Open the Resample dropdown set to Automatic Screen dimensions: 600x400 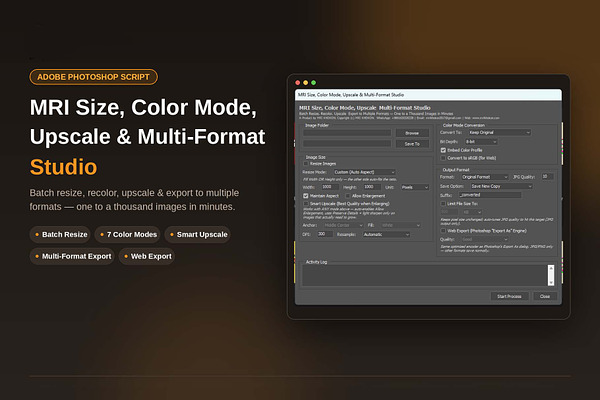(386, 234)
